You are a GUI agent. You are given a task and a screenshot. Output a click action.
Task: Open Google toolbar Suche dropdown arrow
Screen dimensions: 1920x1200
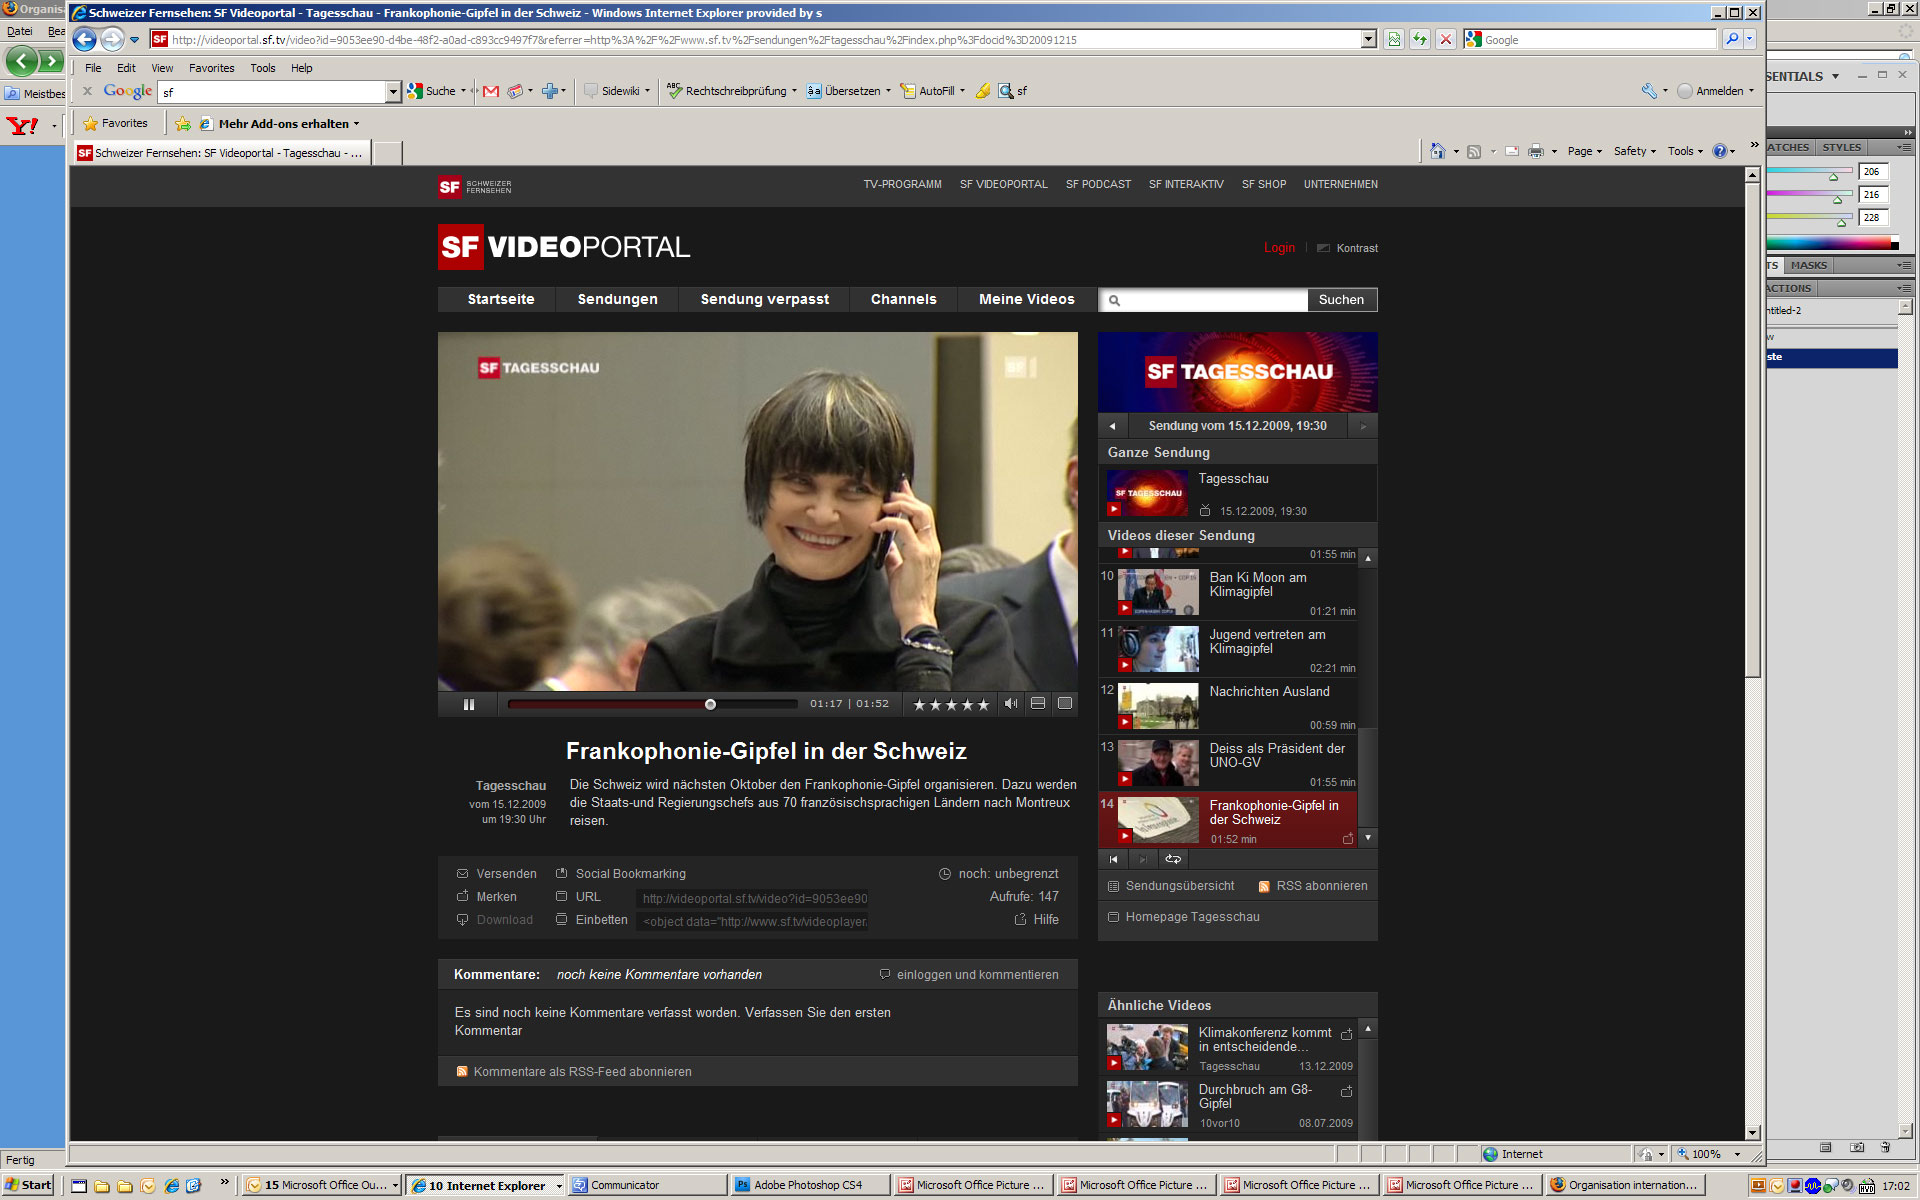click(x=463, y=91)
